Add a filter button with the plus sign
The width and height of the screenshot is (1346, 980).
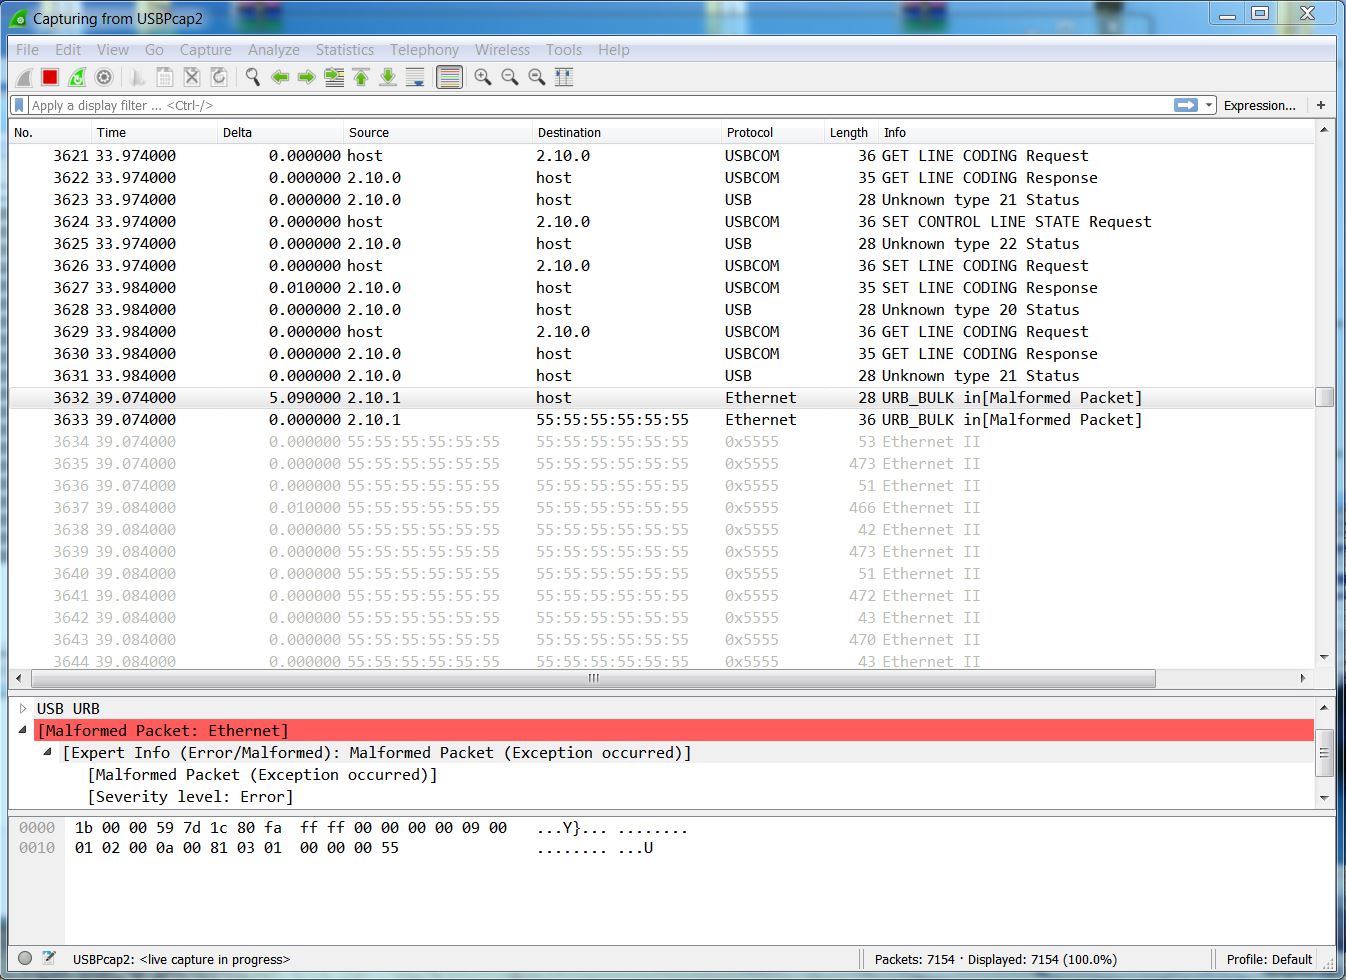(x=1321, y=104)
